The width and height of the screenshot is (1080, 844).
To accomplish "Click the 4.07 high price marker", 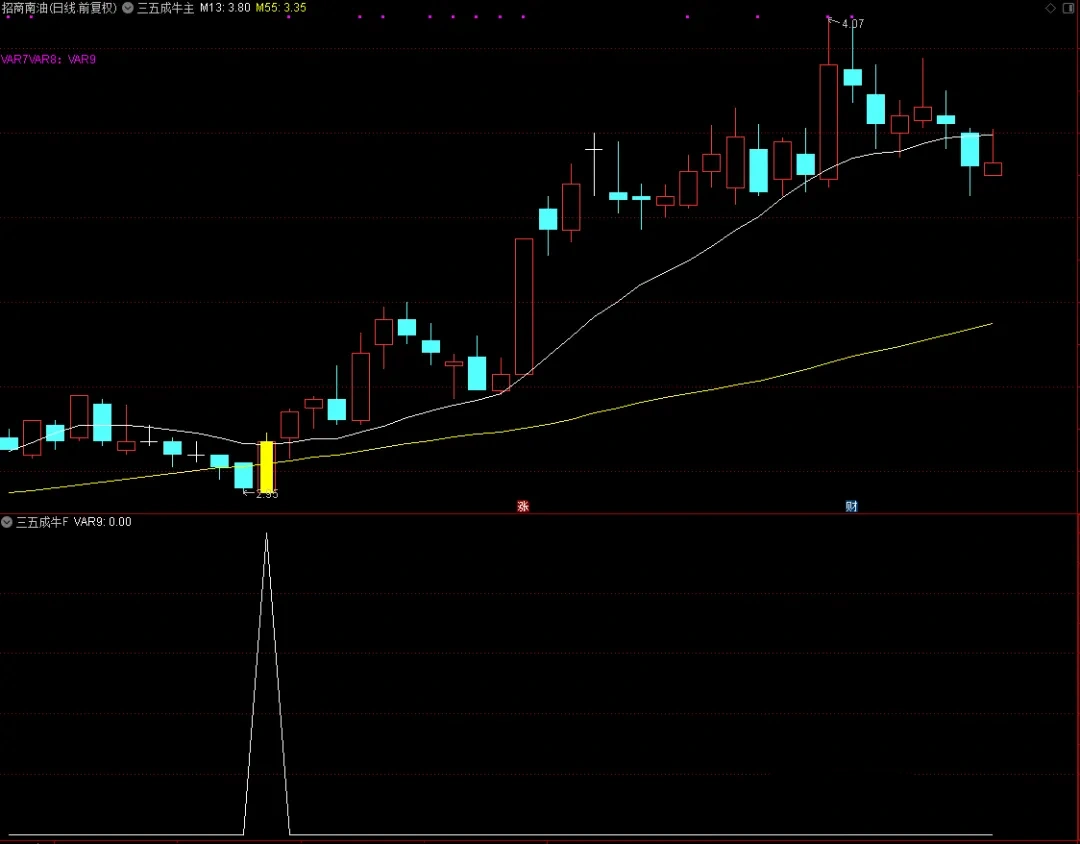I will [852, 24].
